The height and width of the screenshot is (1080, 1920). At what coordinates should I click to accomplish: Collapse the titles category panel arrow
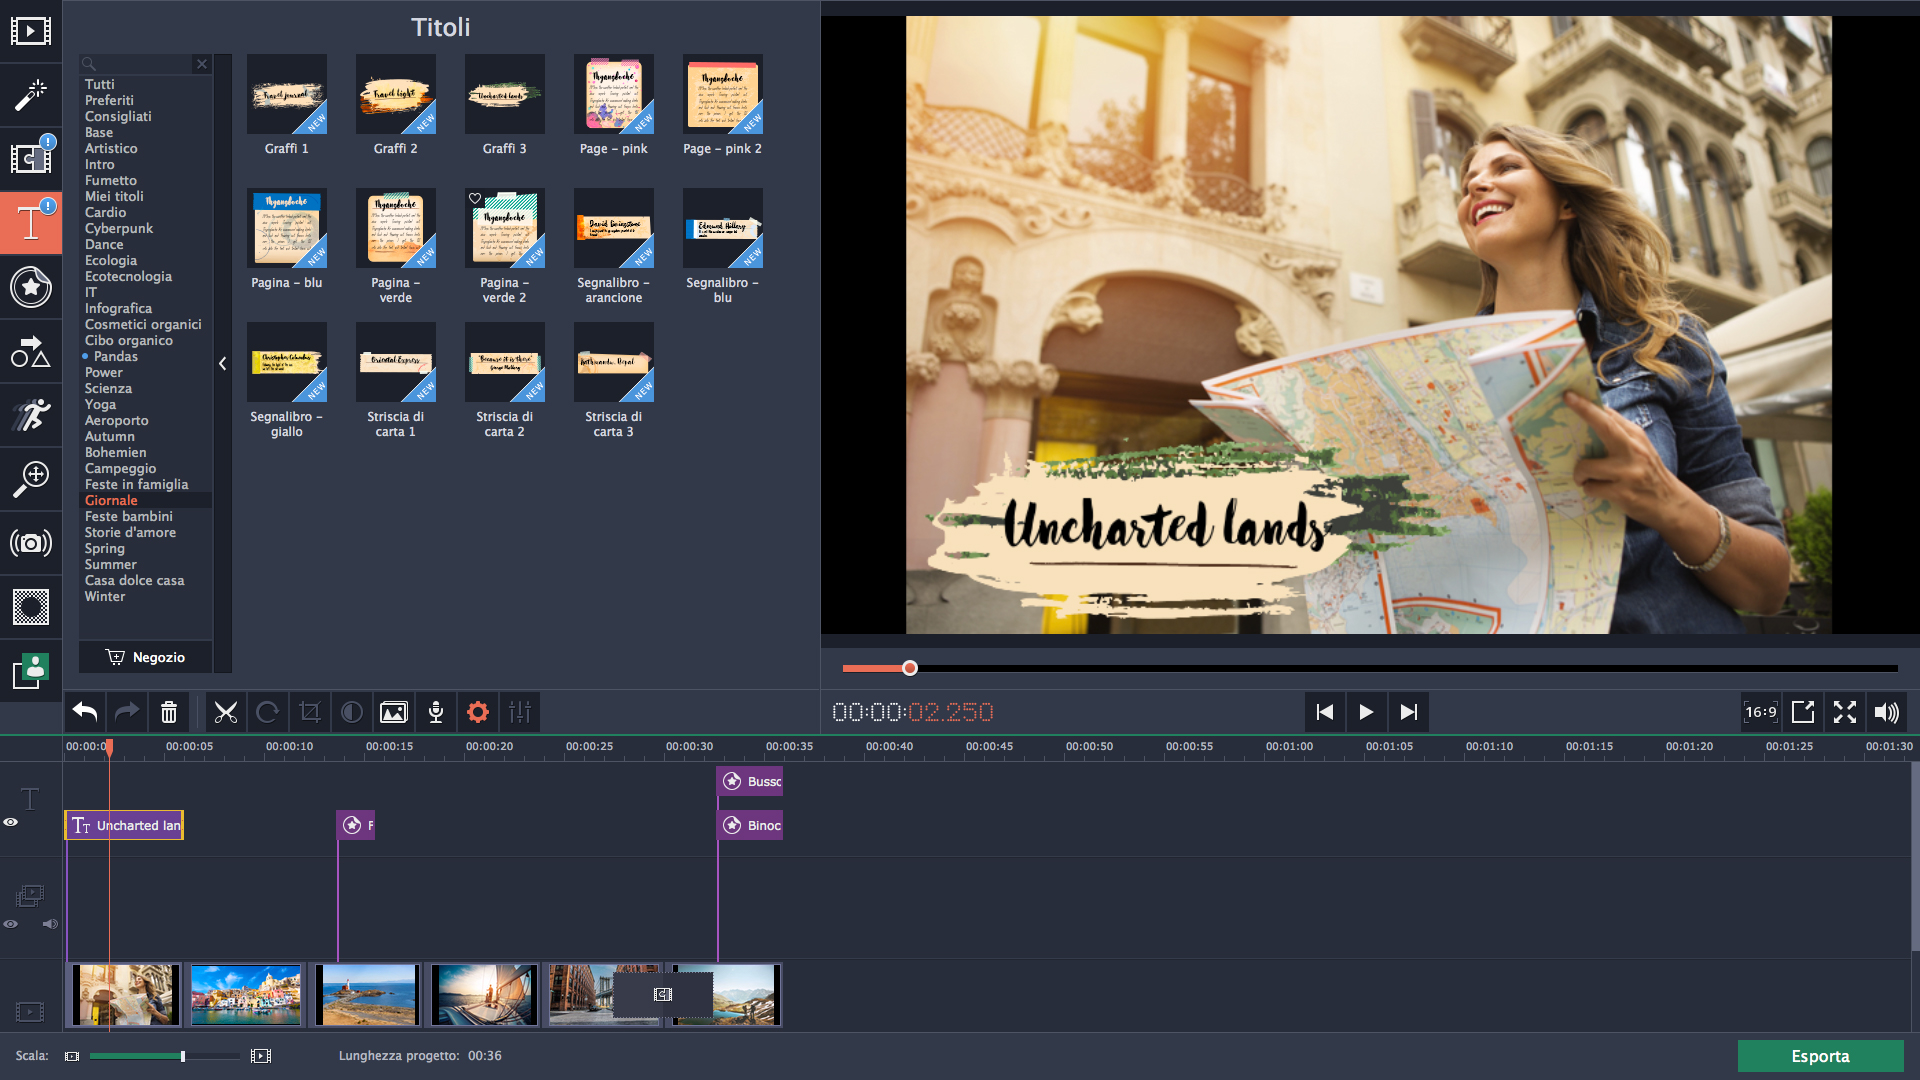(x=222, y=364)
